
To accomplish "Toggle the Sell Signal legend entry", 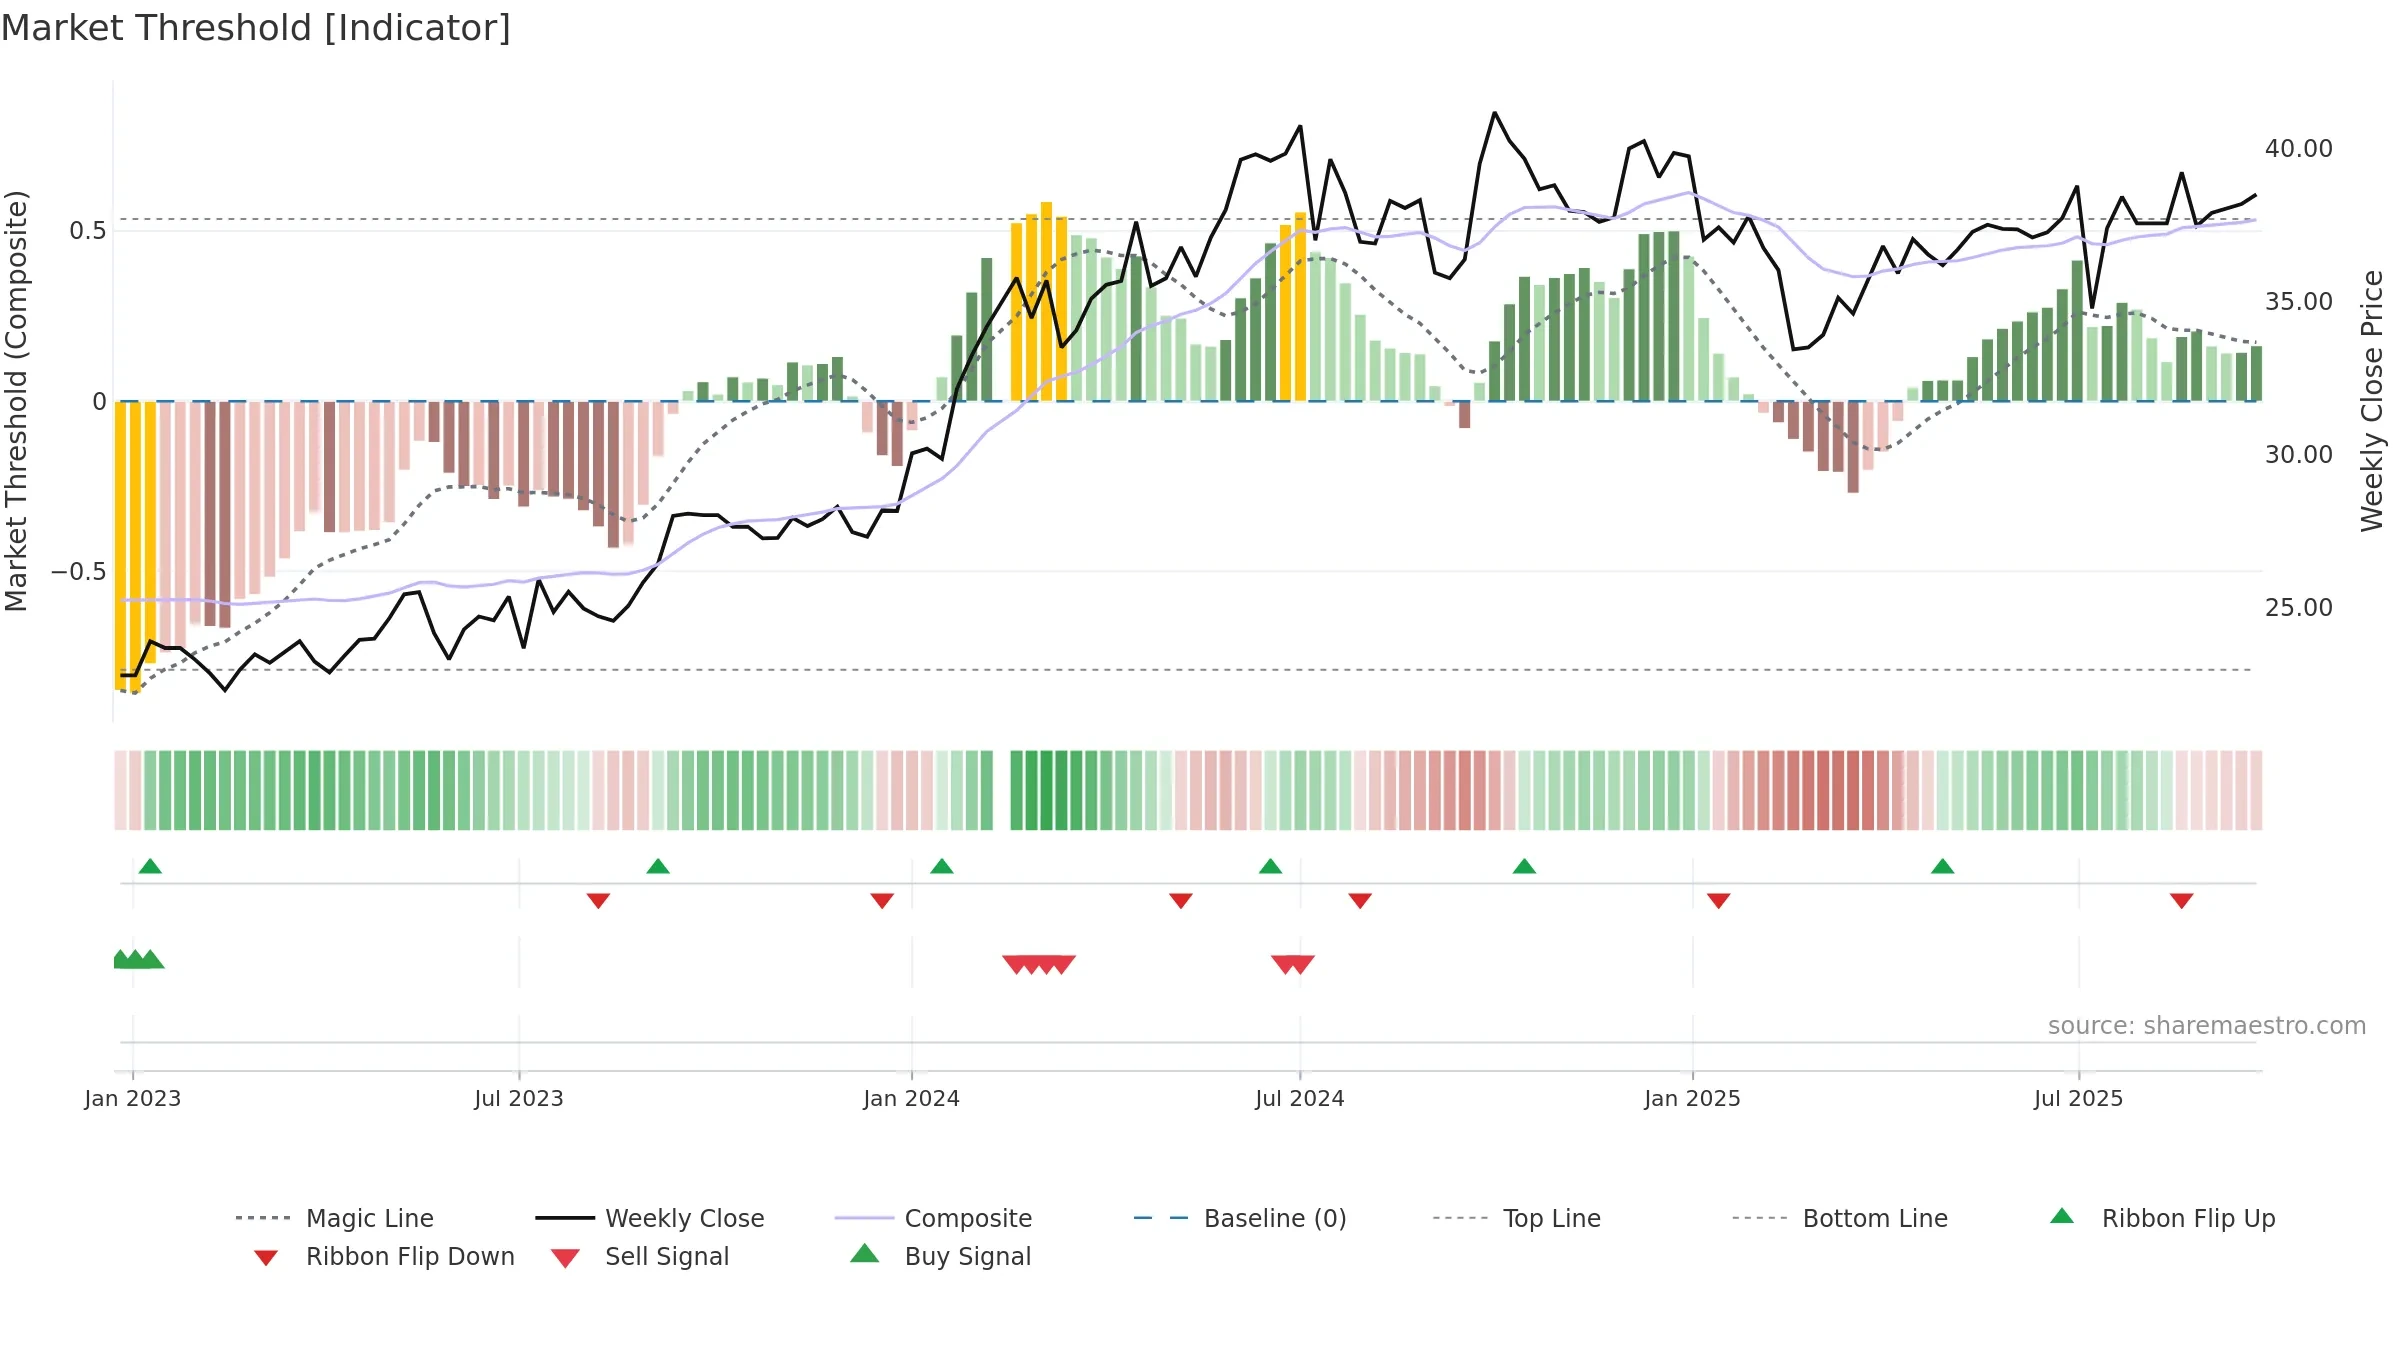I will tap(640, 1256).
